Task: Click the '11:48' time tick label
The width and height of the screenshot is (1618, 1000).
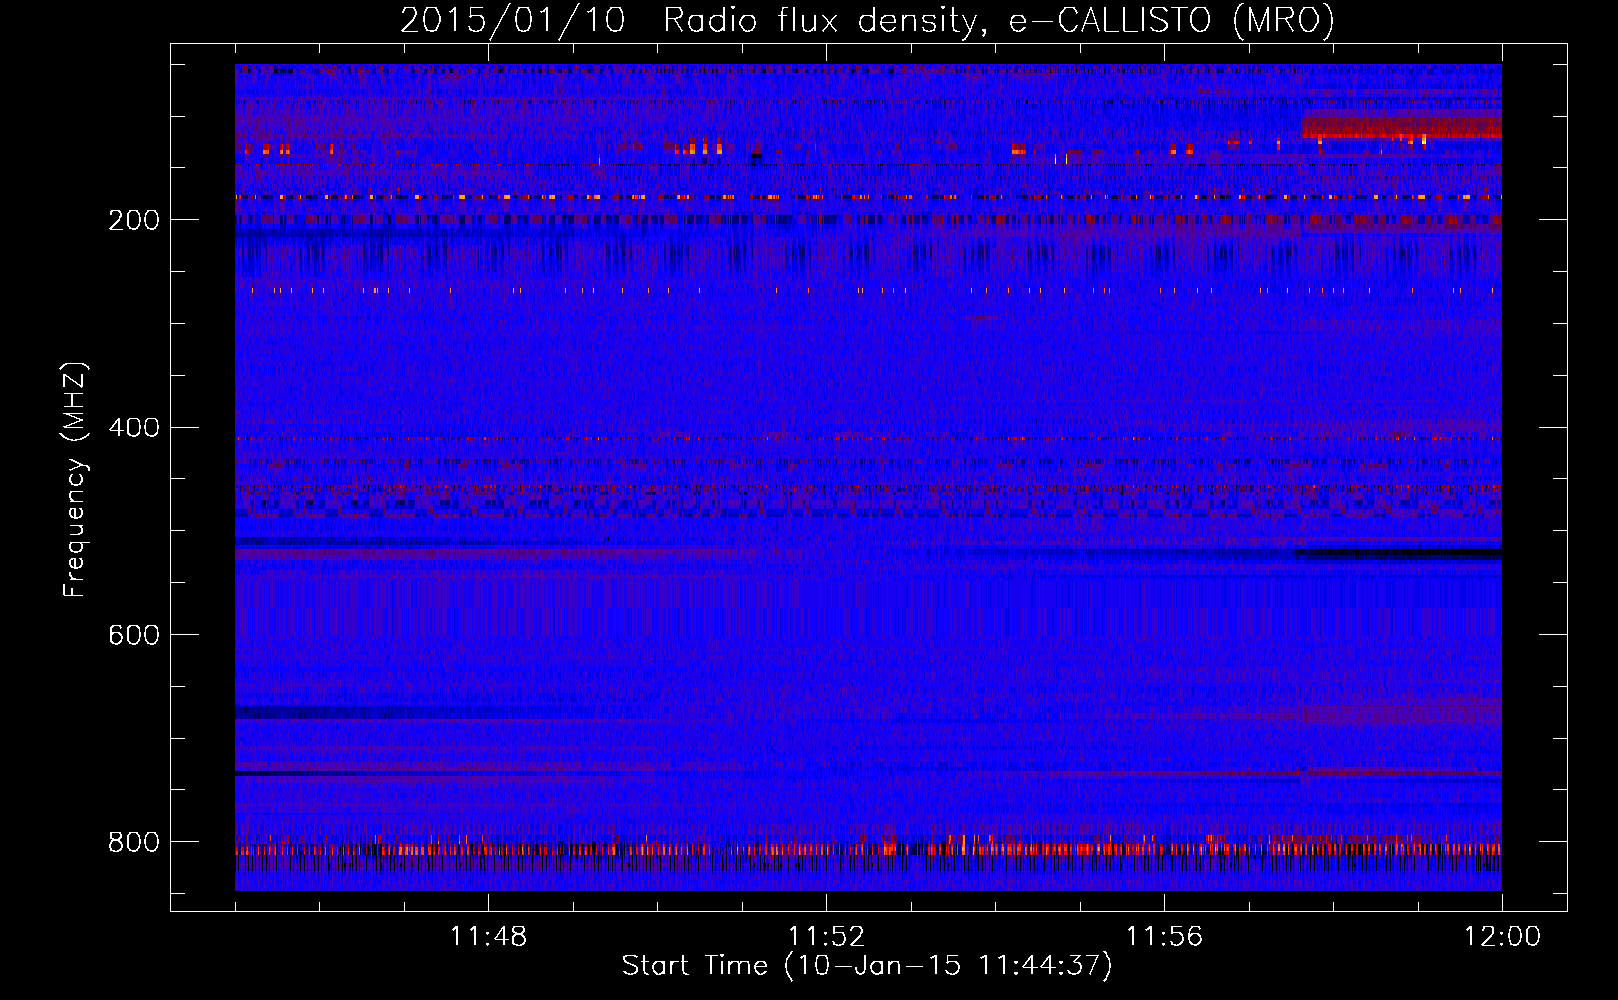Action: pyautogui.click(x=488, y=937)
